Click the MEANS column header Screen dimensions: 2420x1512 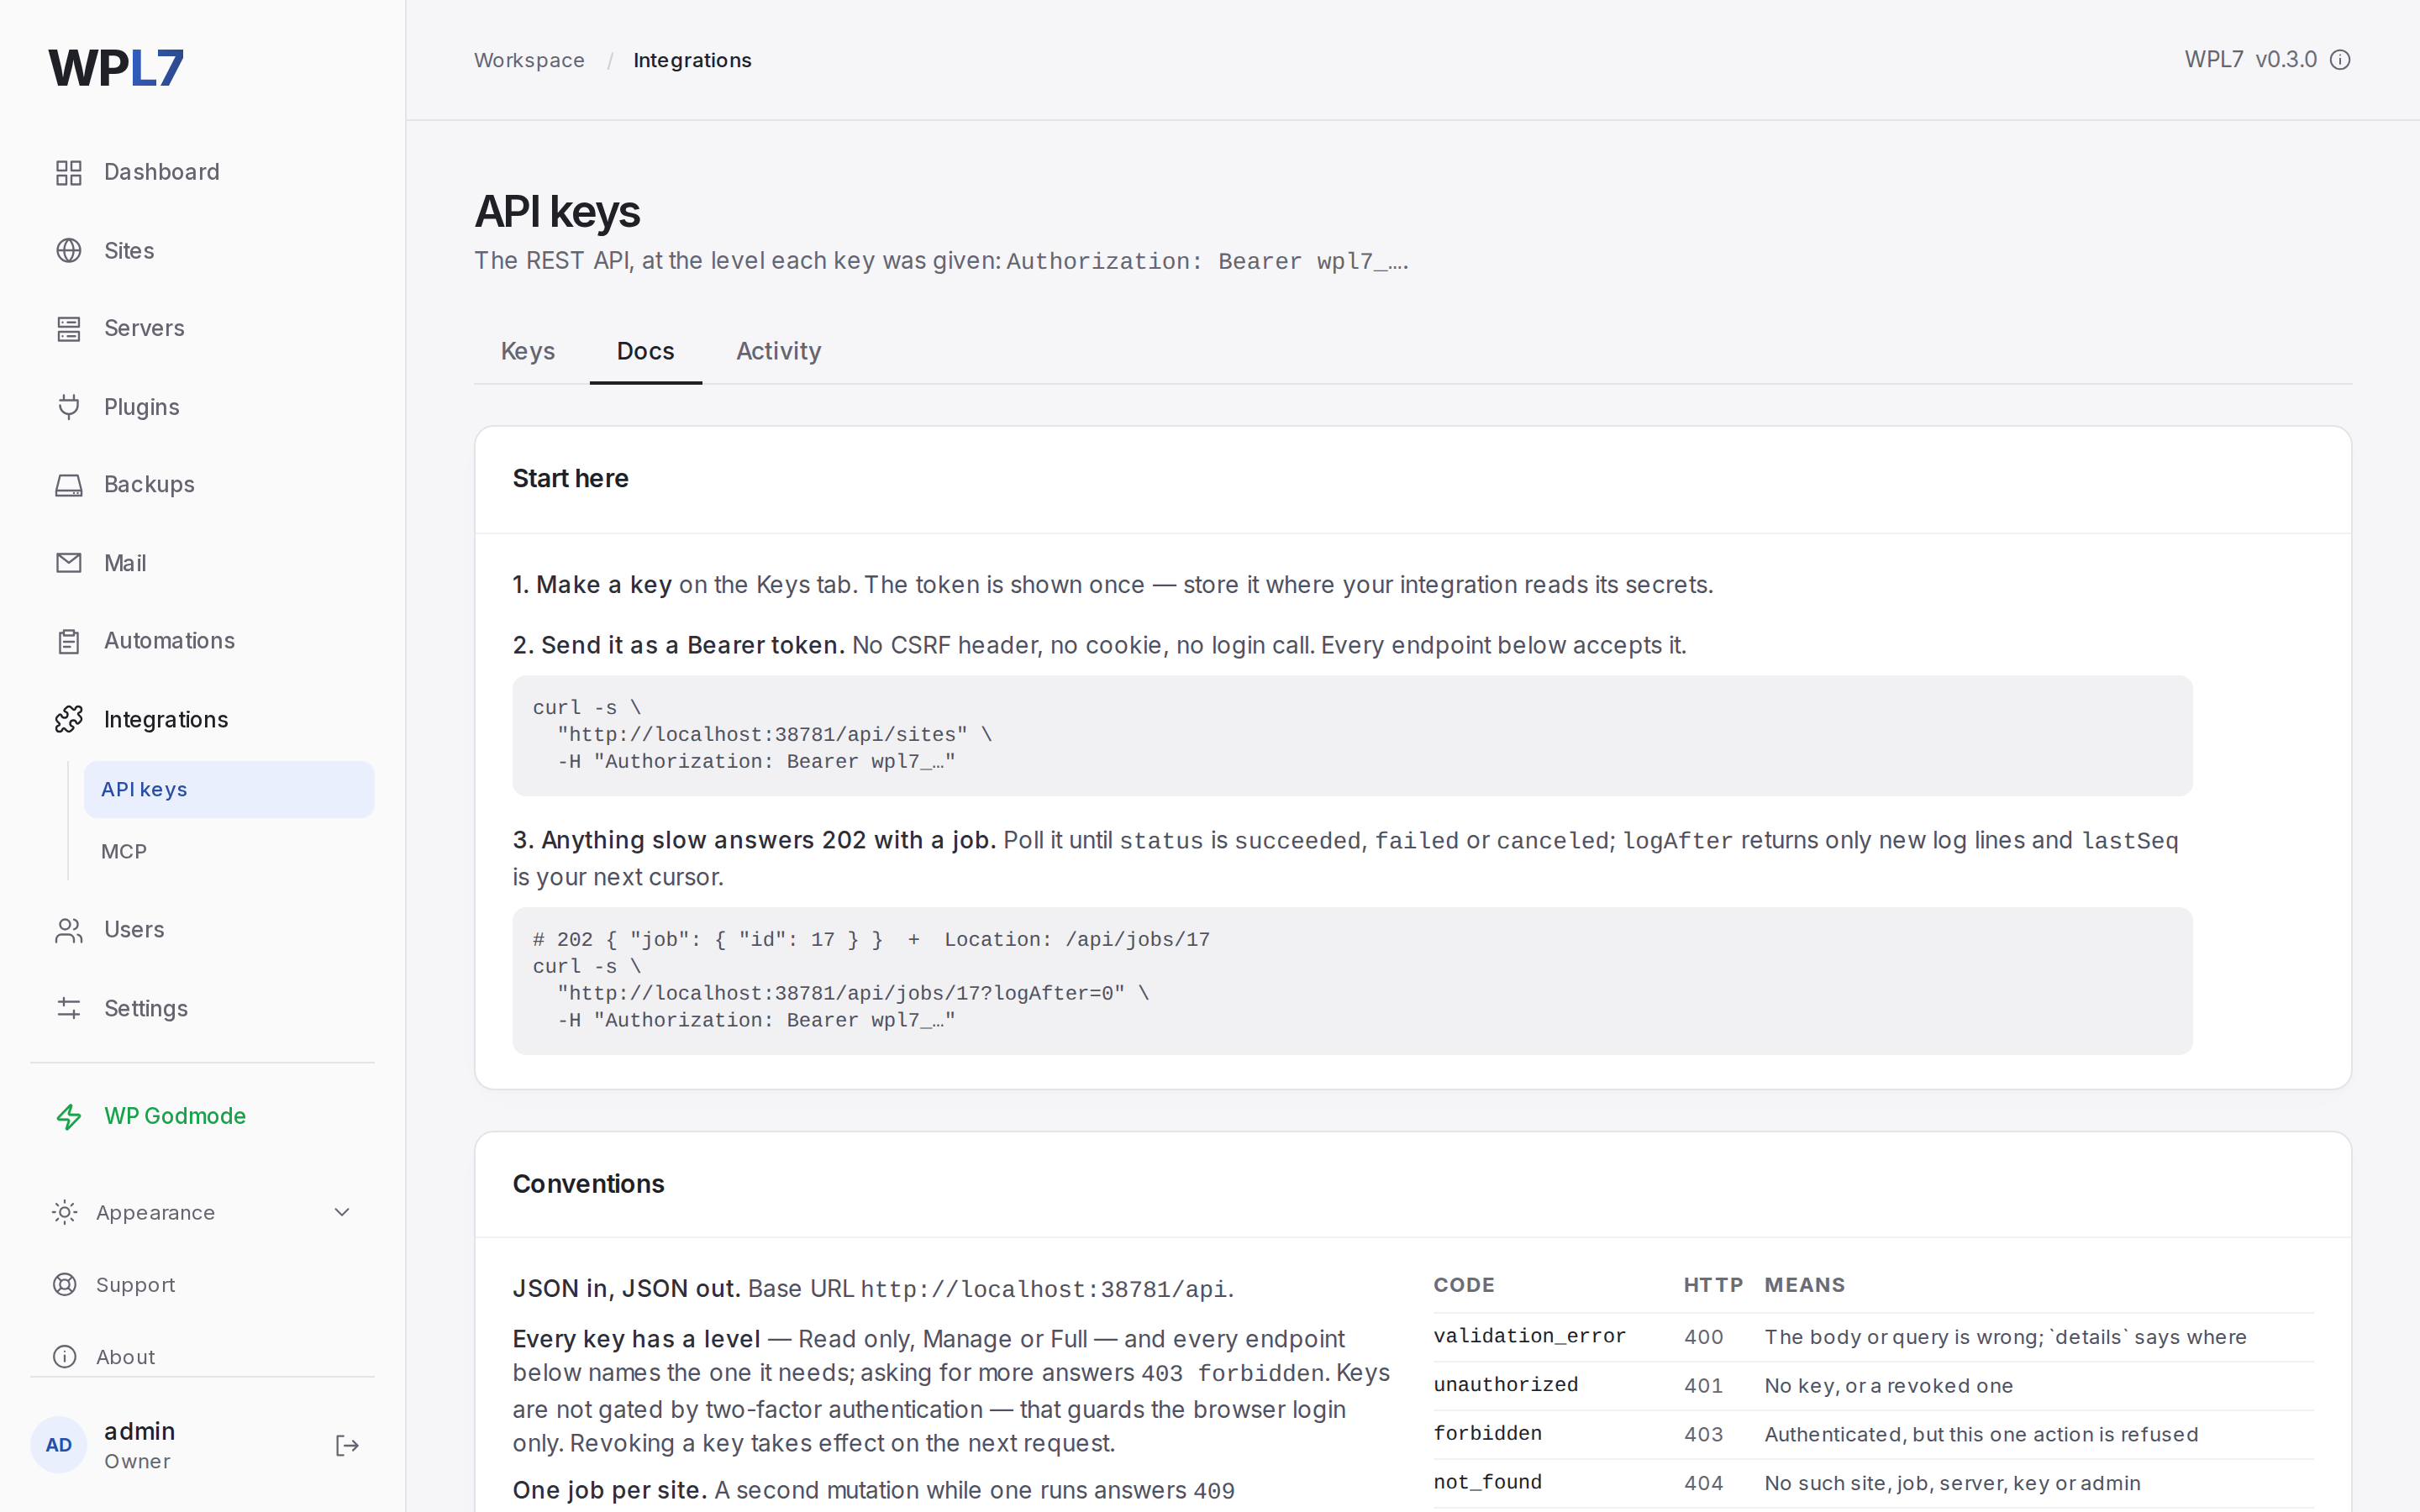tap(1804, 1285)
